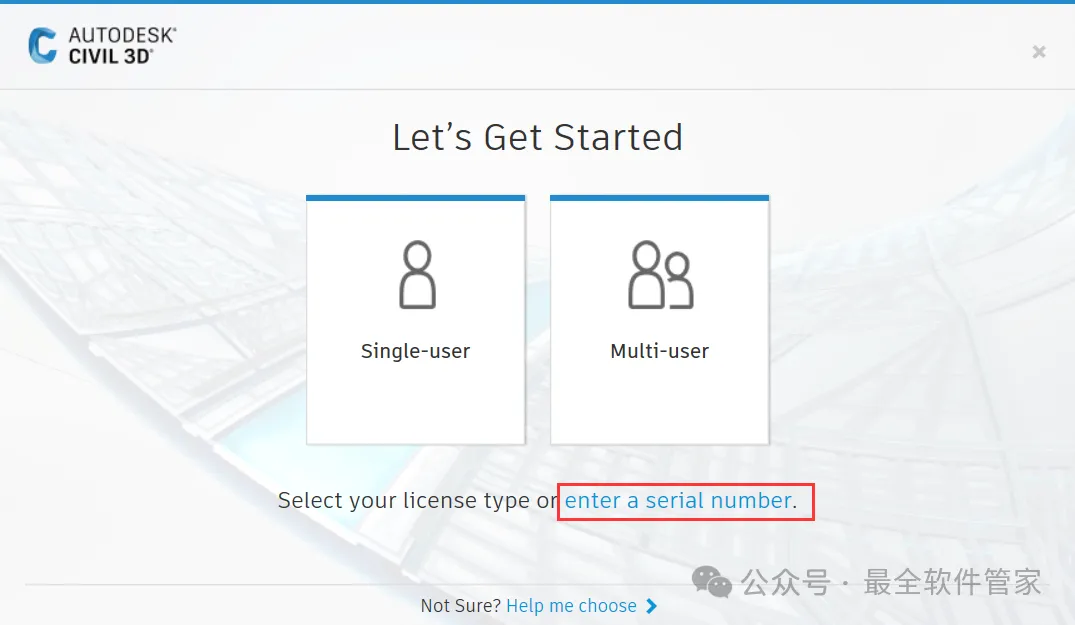Choose the Single-user license card
Screen dimensions: 1075x625
point(415,320)
